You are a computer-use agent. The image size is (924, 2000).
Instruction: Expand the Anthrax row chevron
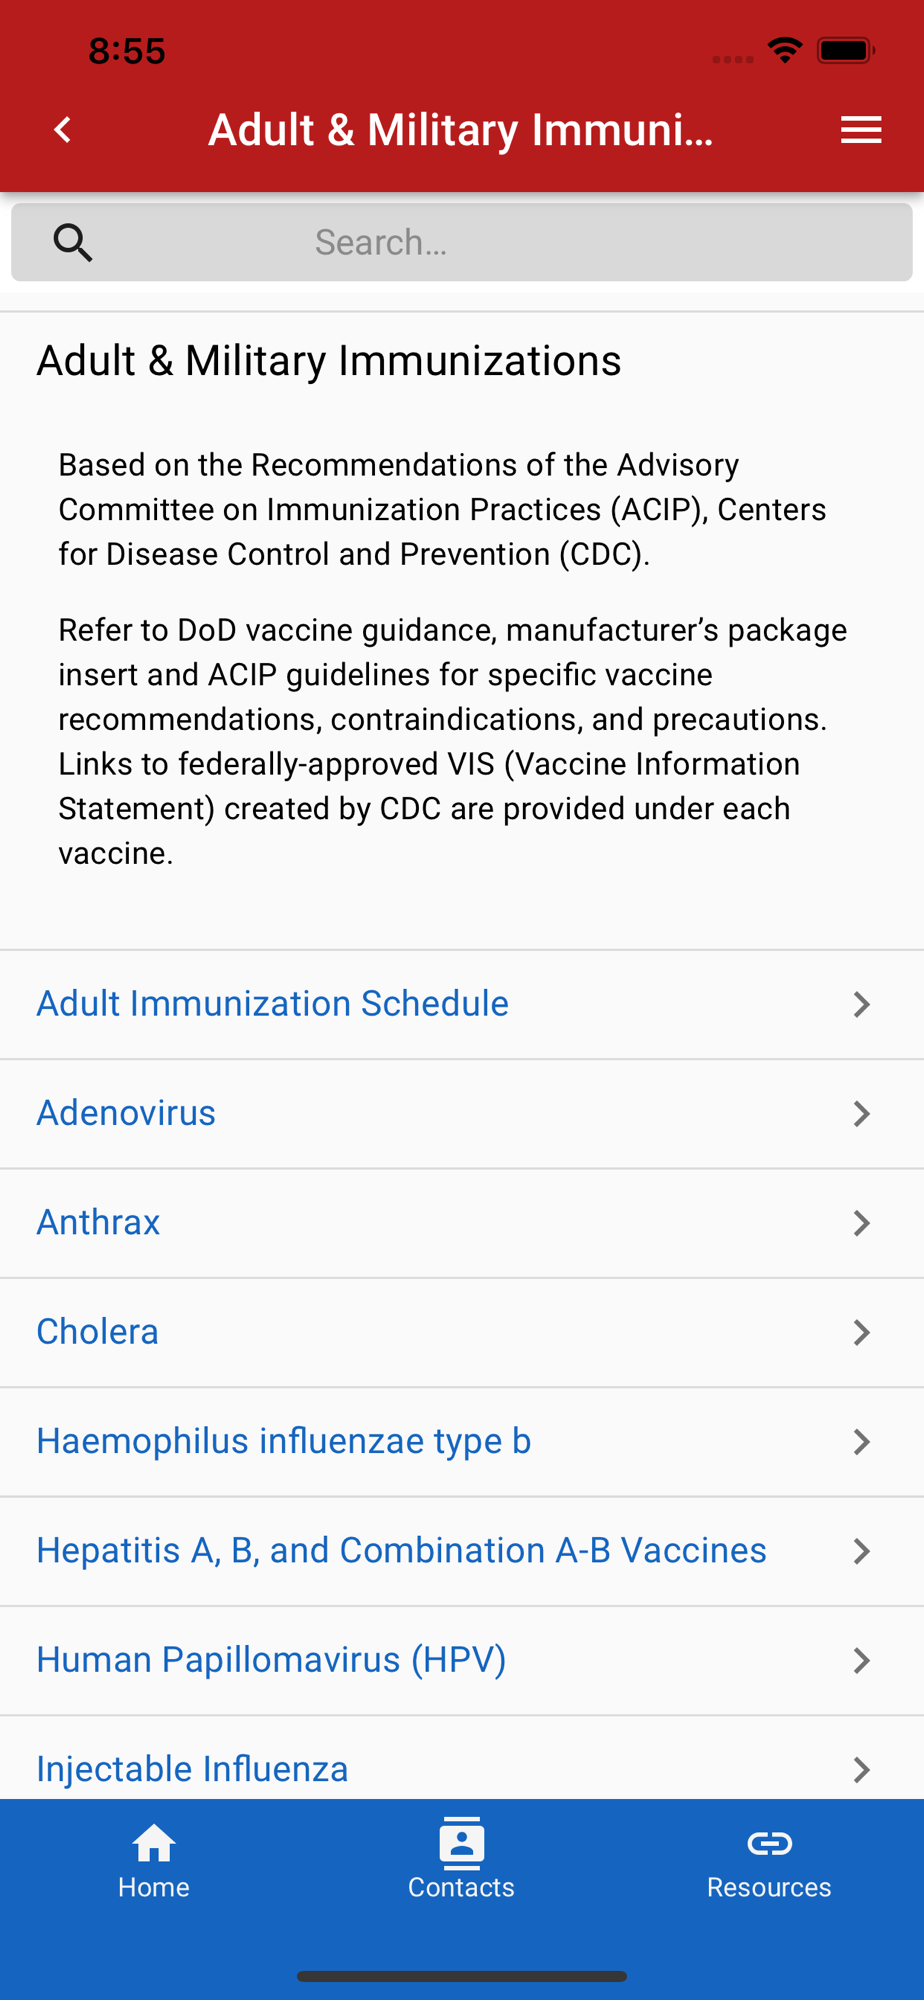tap(861, 1223)
